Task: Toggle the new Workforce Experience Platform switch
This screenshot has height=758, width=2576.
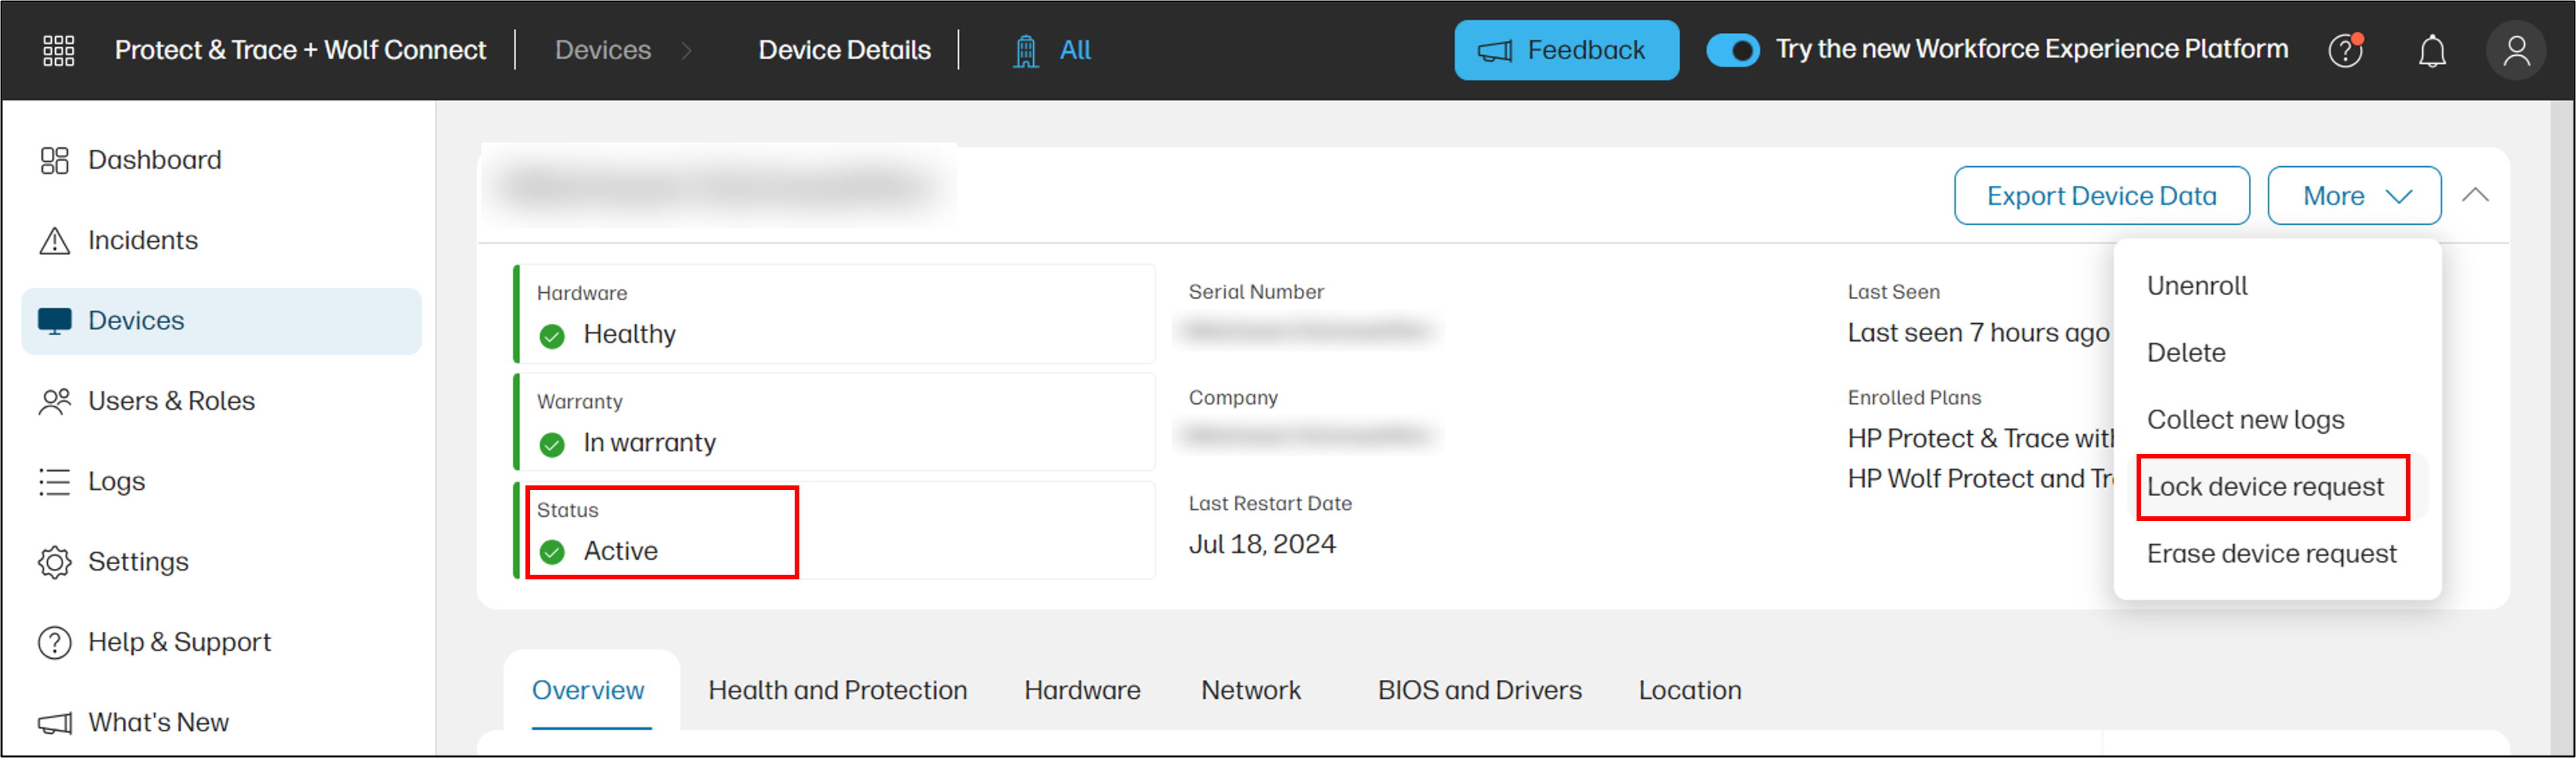Action: point(1733,50)
